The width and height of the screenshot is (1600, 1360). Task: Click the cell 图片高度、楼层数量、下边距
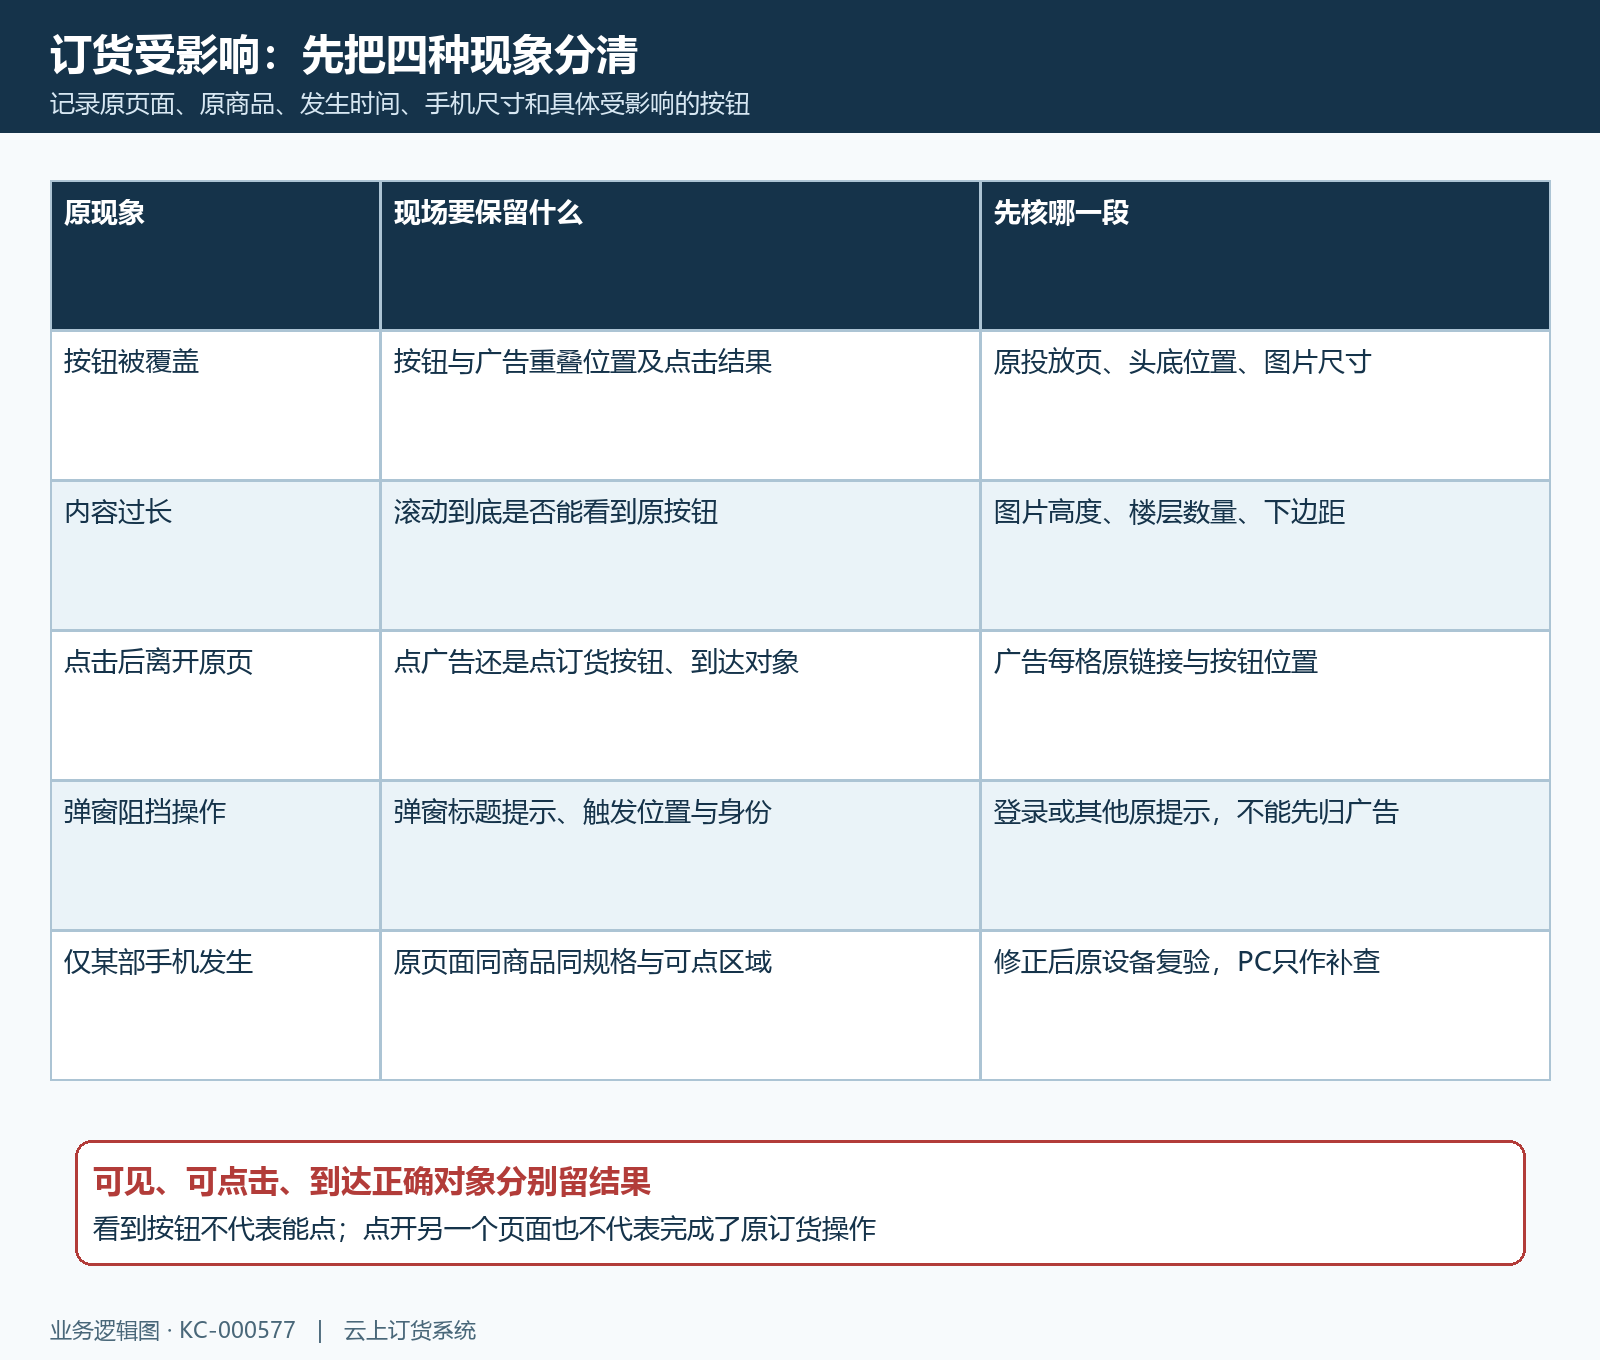click(x=1265, y=555)
